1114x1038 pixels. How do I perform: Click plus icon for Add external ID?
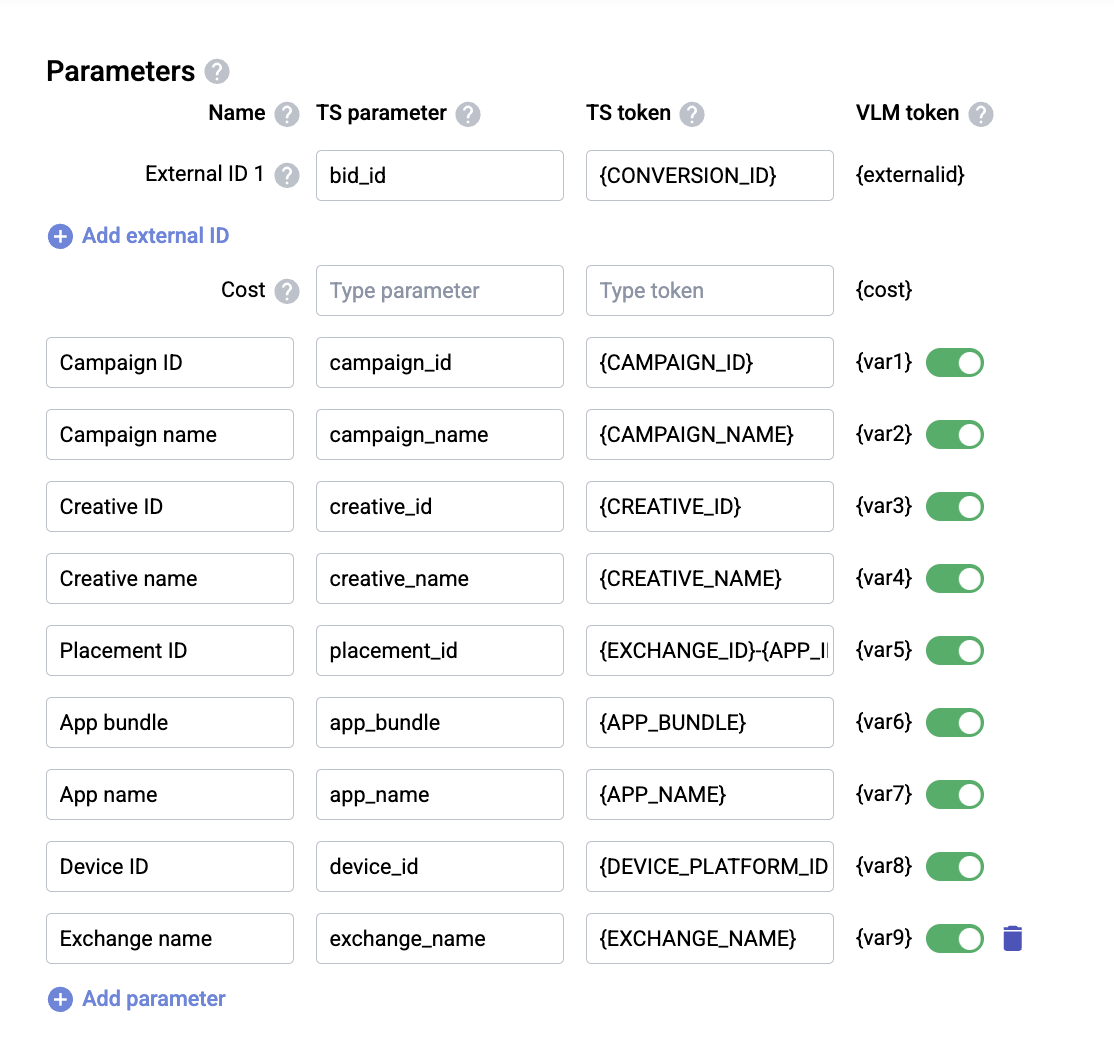pyautogui.click(x=61, y=236)
